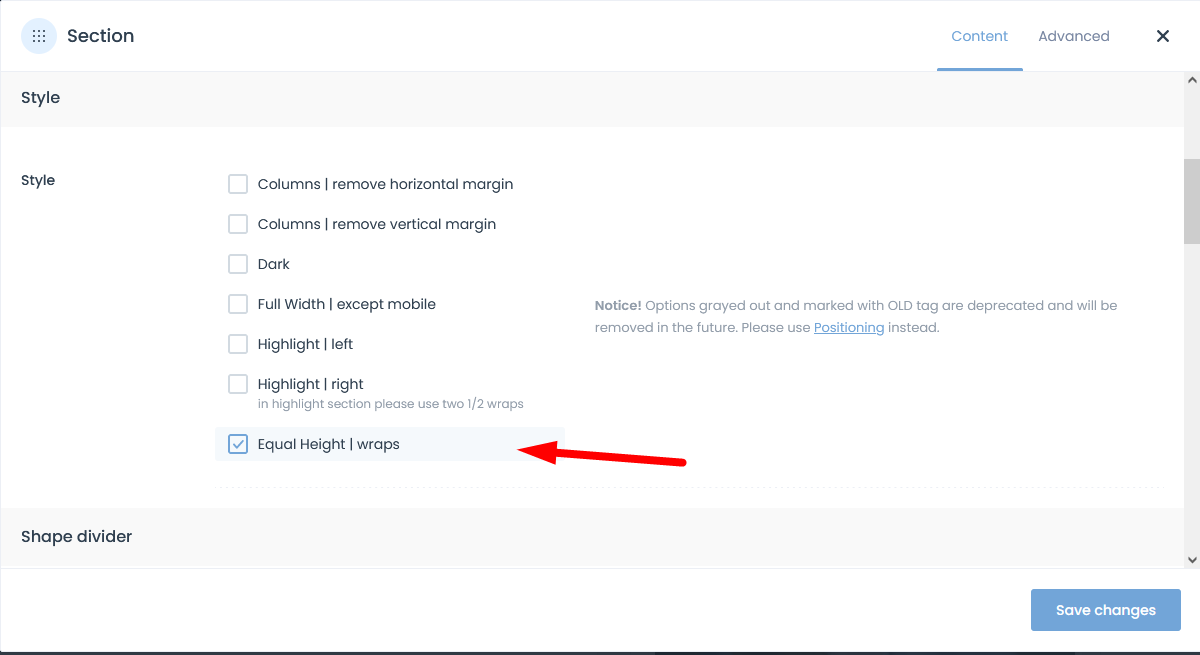
Task: Click the Save changes button
Action: pyautogui.click(x=1106, y=610)
